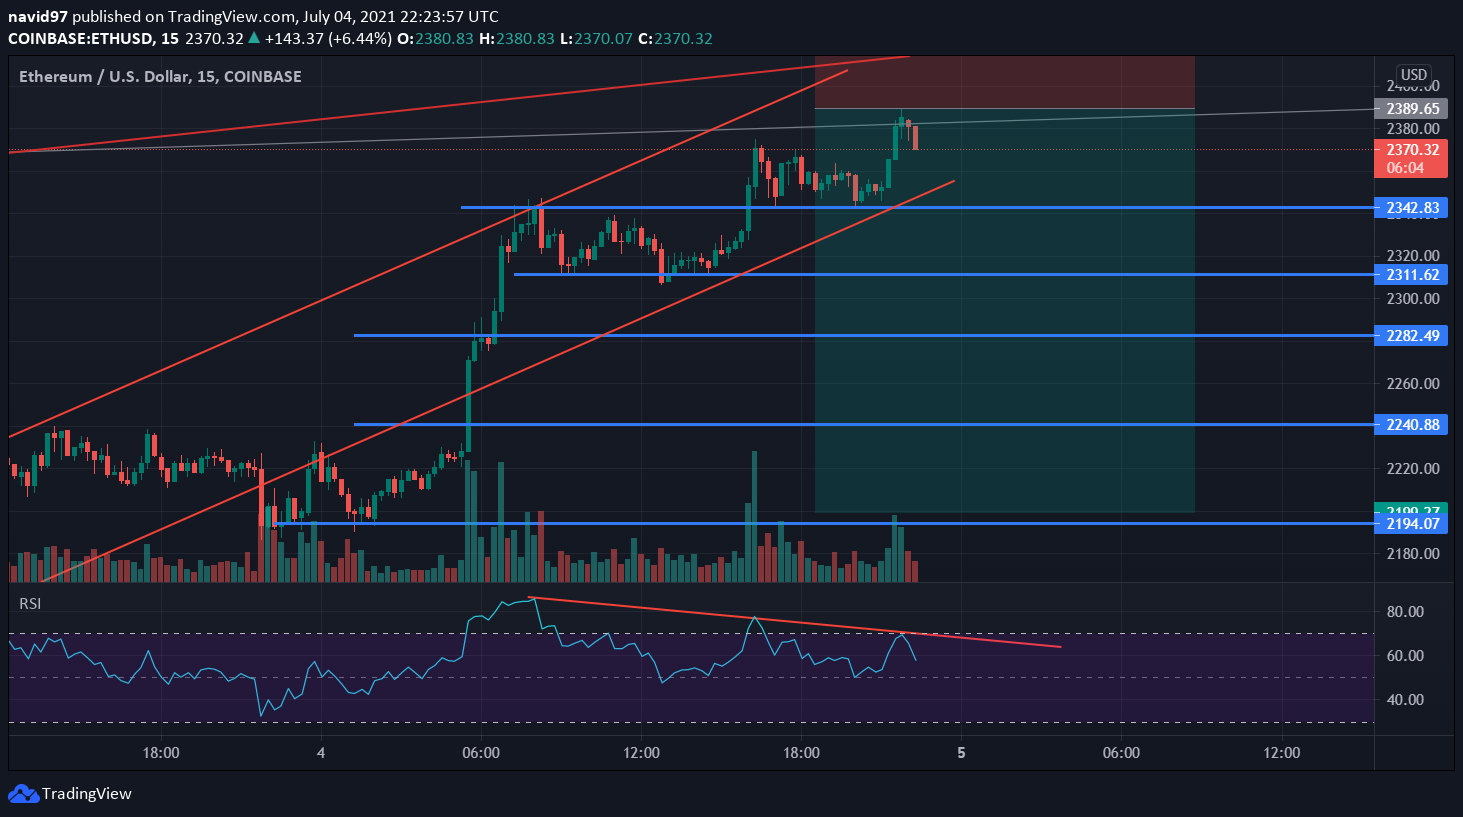Click the current price 2370.32 label
1463x817 pixels.
1412,150
